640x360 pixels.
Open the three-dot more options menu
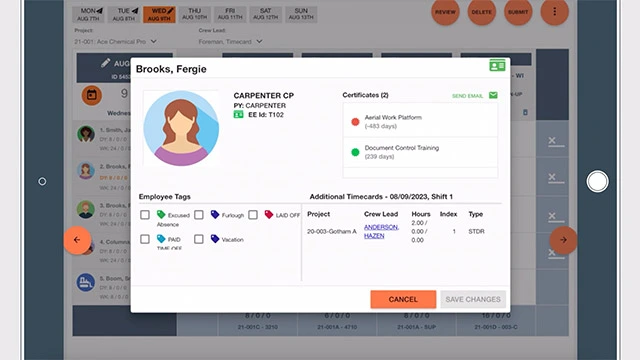coord(554,12)
